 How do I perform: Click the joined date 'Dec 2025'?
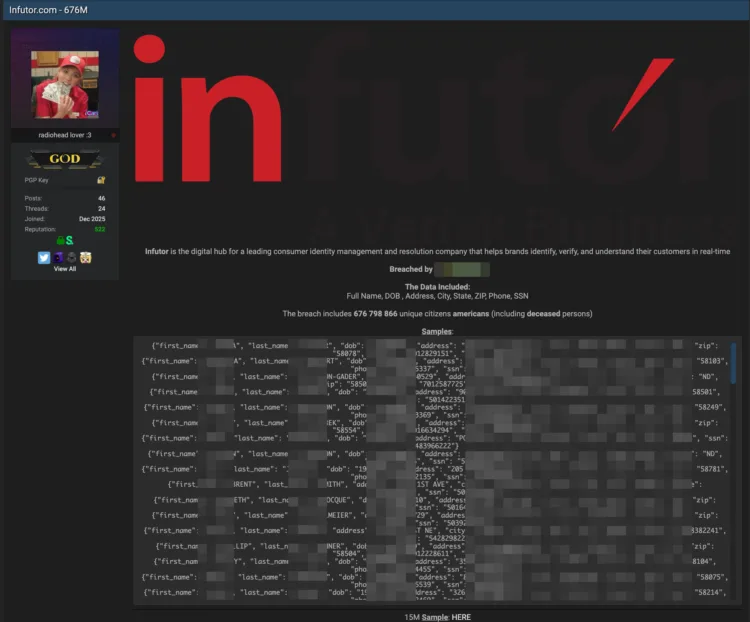pyautogui.click(x=92, y=219)
